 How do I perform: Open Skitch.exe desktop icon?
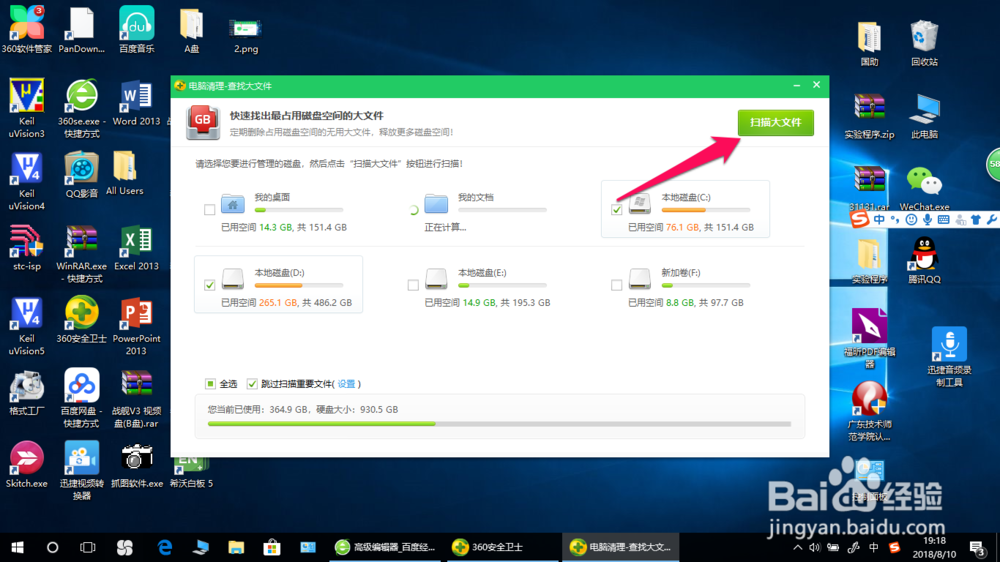[27, 465]
